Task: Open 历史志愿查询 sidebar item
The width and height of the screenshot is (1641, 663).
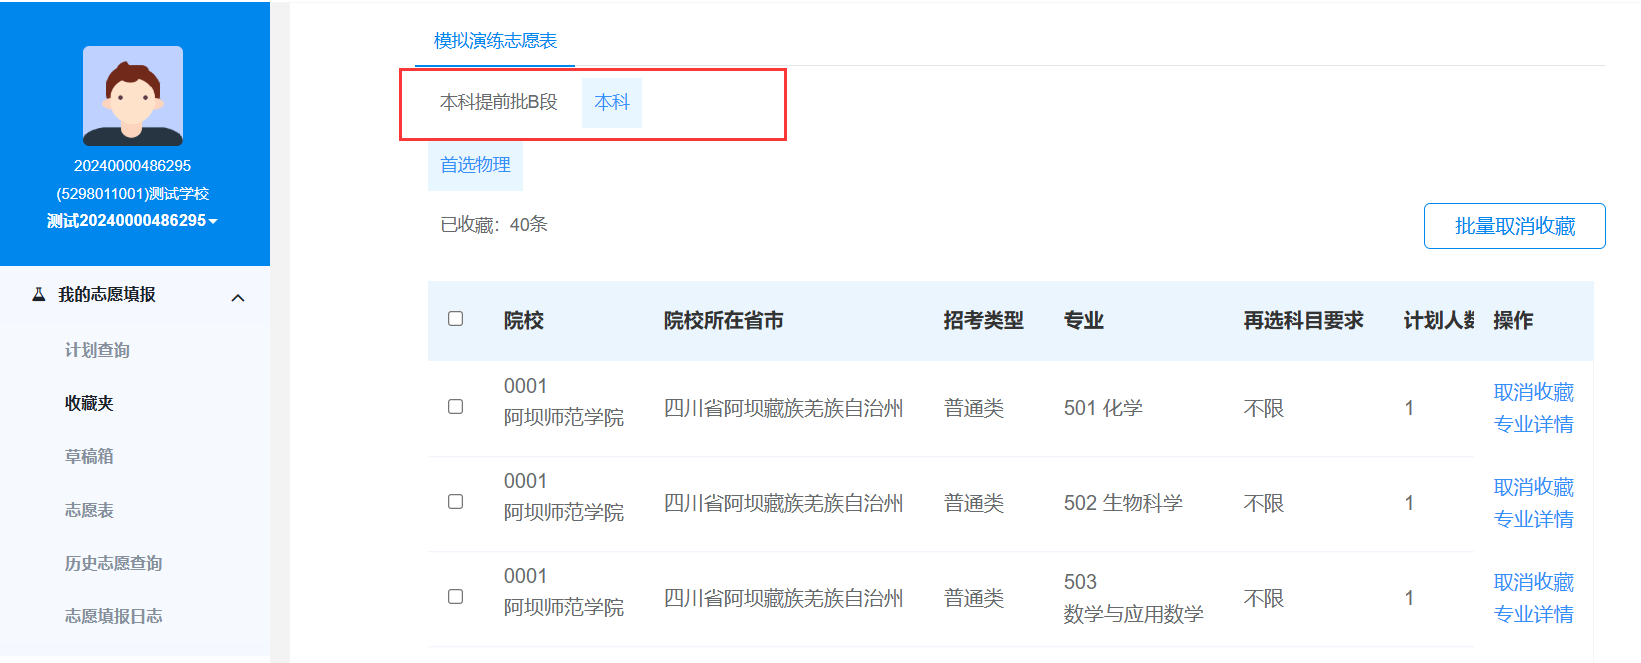Action: pos(113,563)
